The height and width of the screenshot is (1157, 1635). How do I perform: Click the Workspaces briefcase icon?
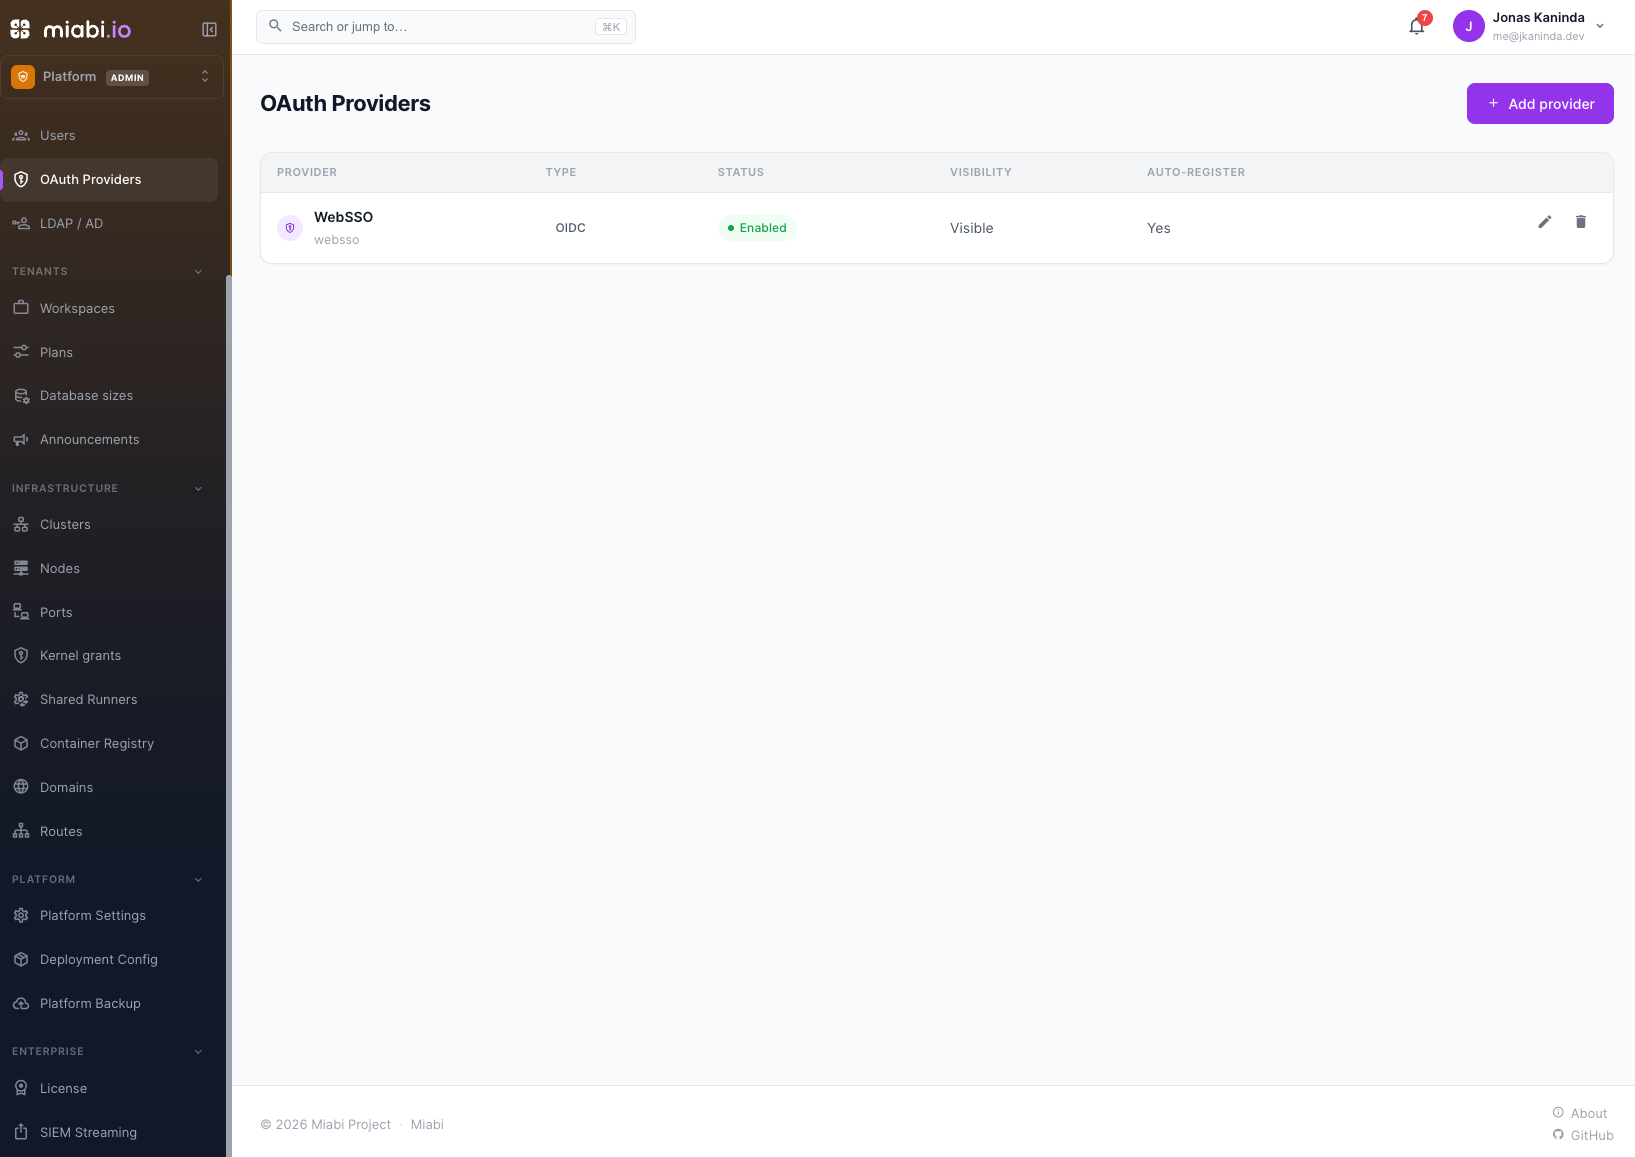click(21, 308)
